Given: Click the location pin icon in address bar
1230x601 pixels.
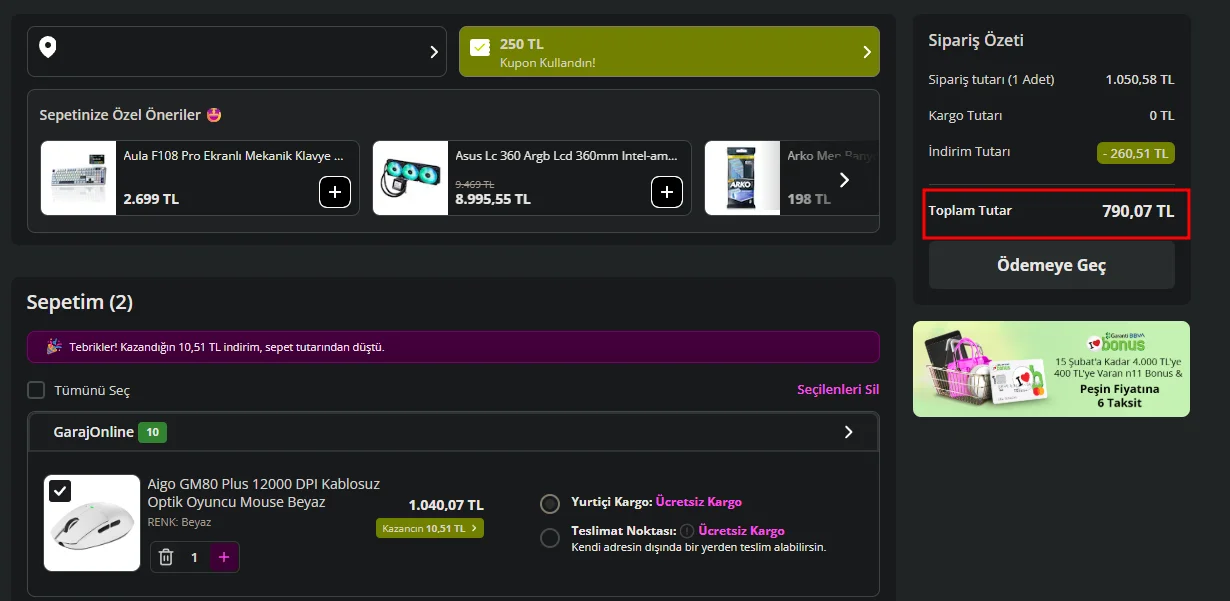Looking at the screenshot, I should [48, 47].
